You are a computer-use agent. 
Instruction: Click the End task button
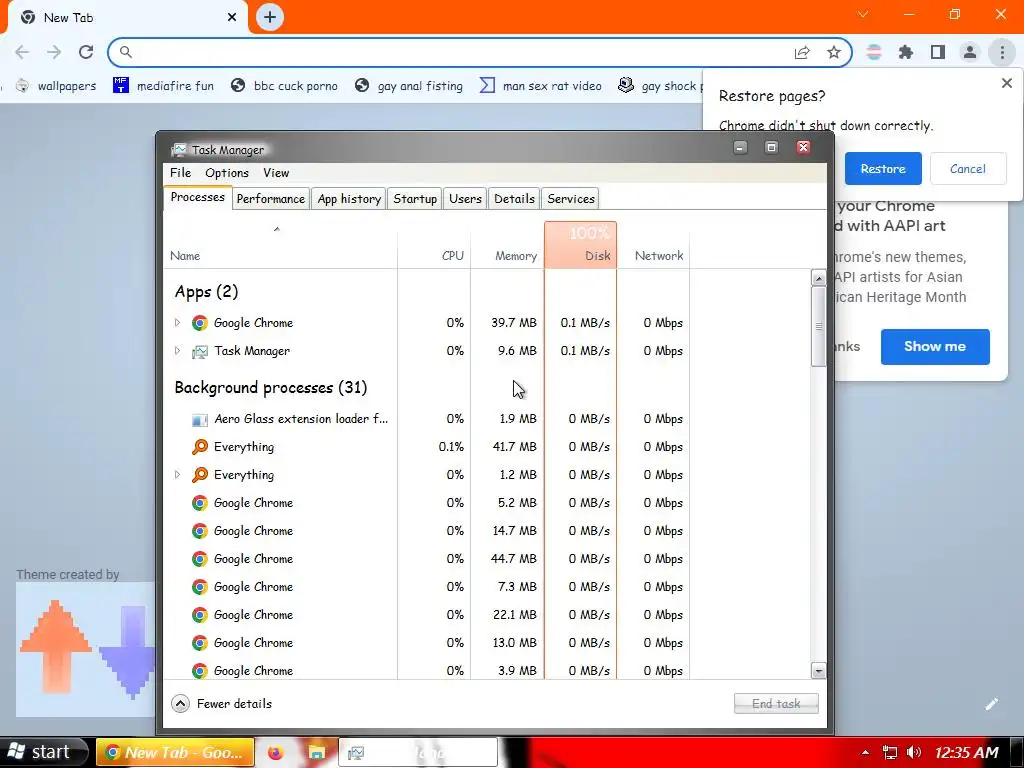pos(776,703)
